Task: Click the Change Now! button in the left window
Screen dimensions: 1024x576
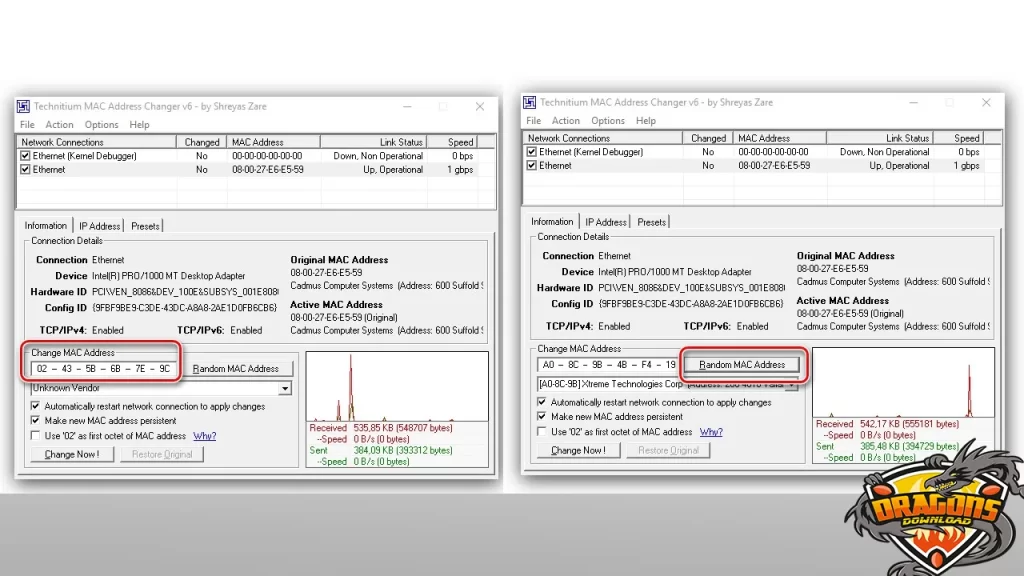Action: tap(71, 454)
